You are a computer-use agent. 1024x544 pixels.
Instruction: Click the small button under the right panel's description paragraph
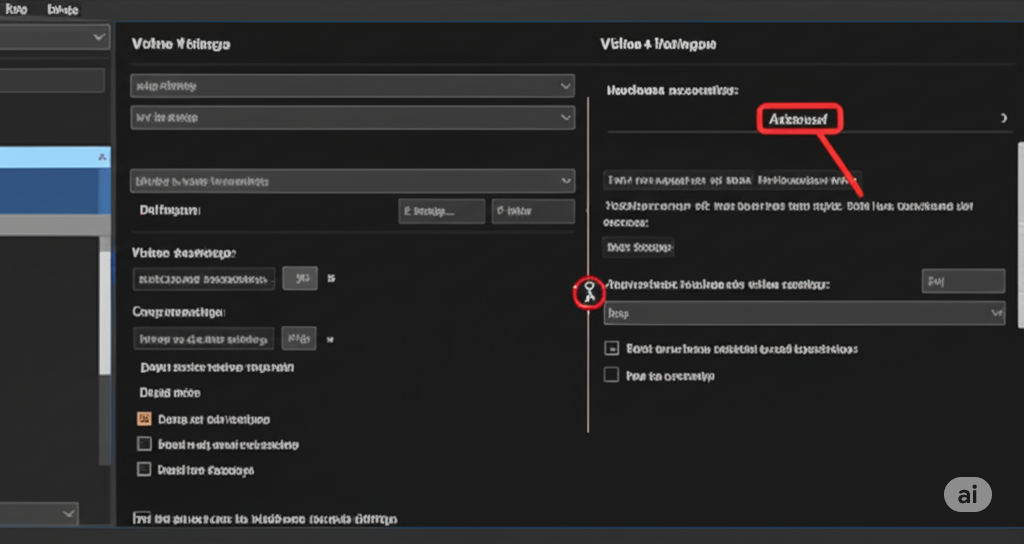coord(639,248)
